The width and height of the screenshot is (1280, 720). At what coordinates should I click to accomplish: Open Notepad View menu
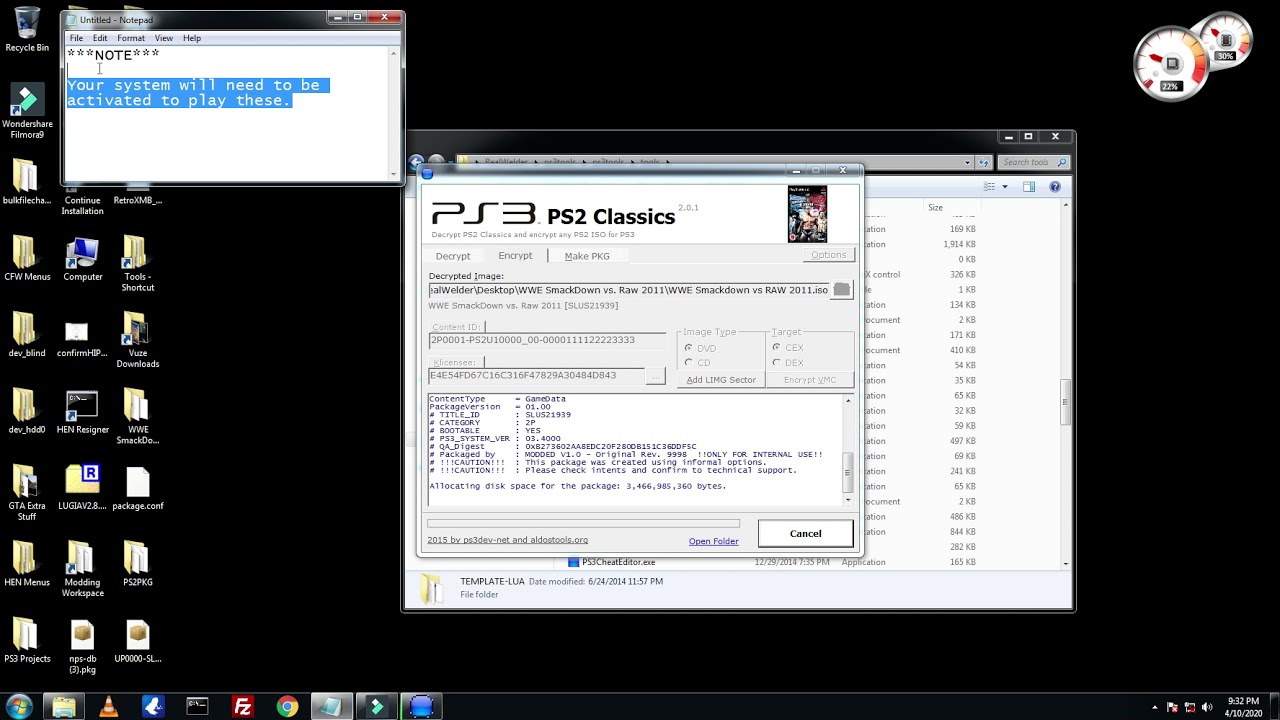pyautogui.click(x=164, y=38)
